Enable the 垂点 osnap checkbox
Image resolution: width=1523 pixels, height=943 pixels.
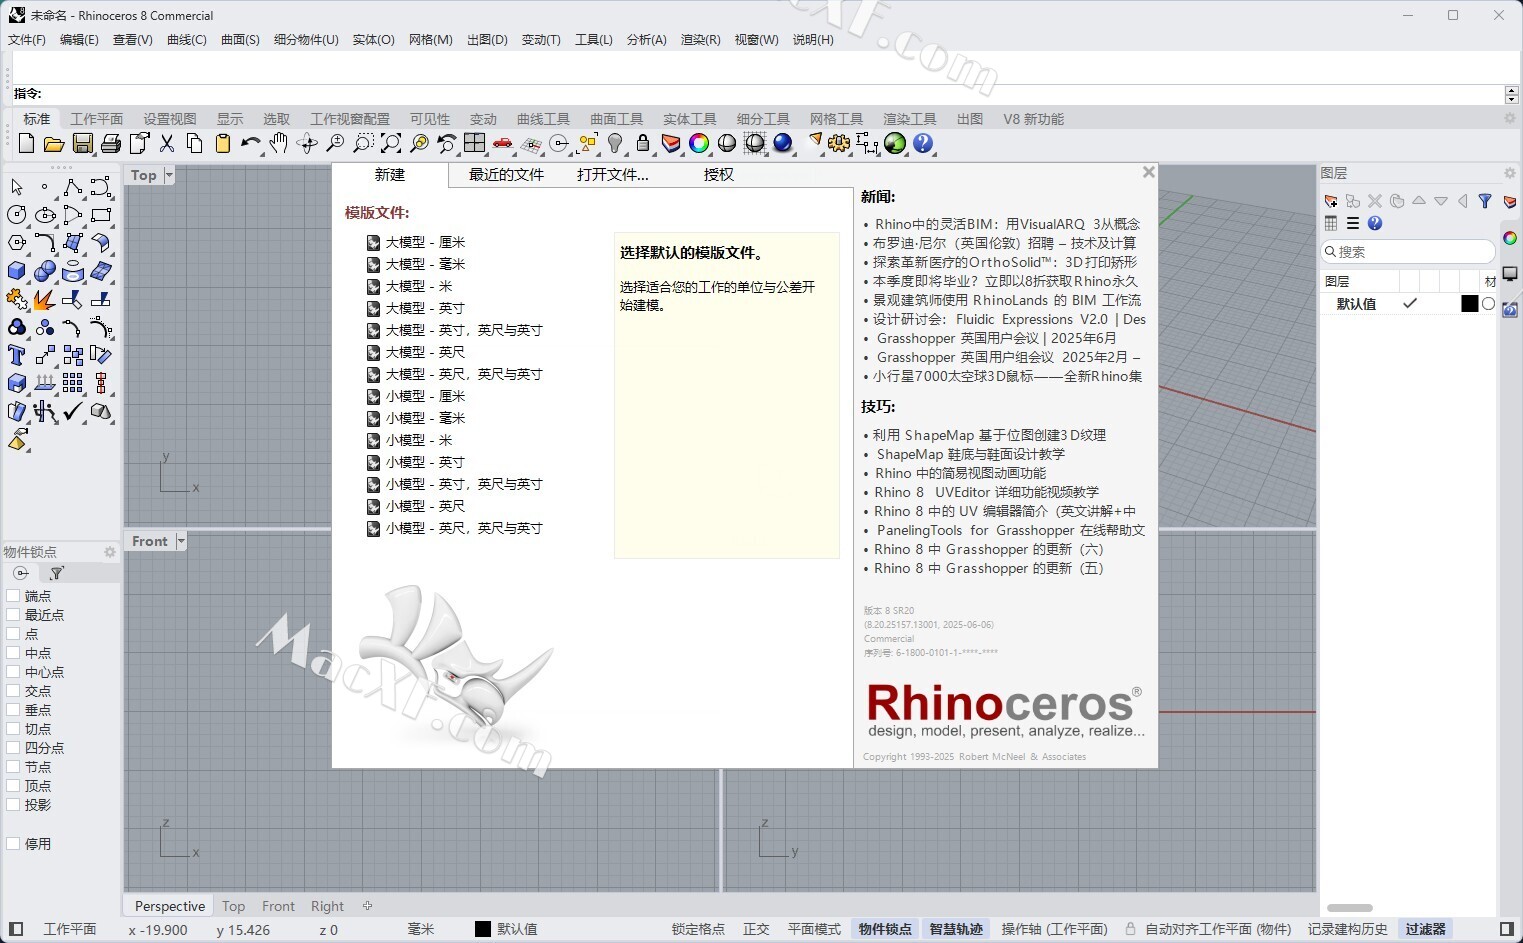[13, 710]
